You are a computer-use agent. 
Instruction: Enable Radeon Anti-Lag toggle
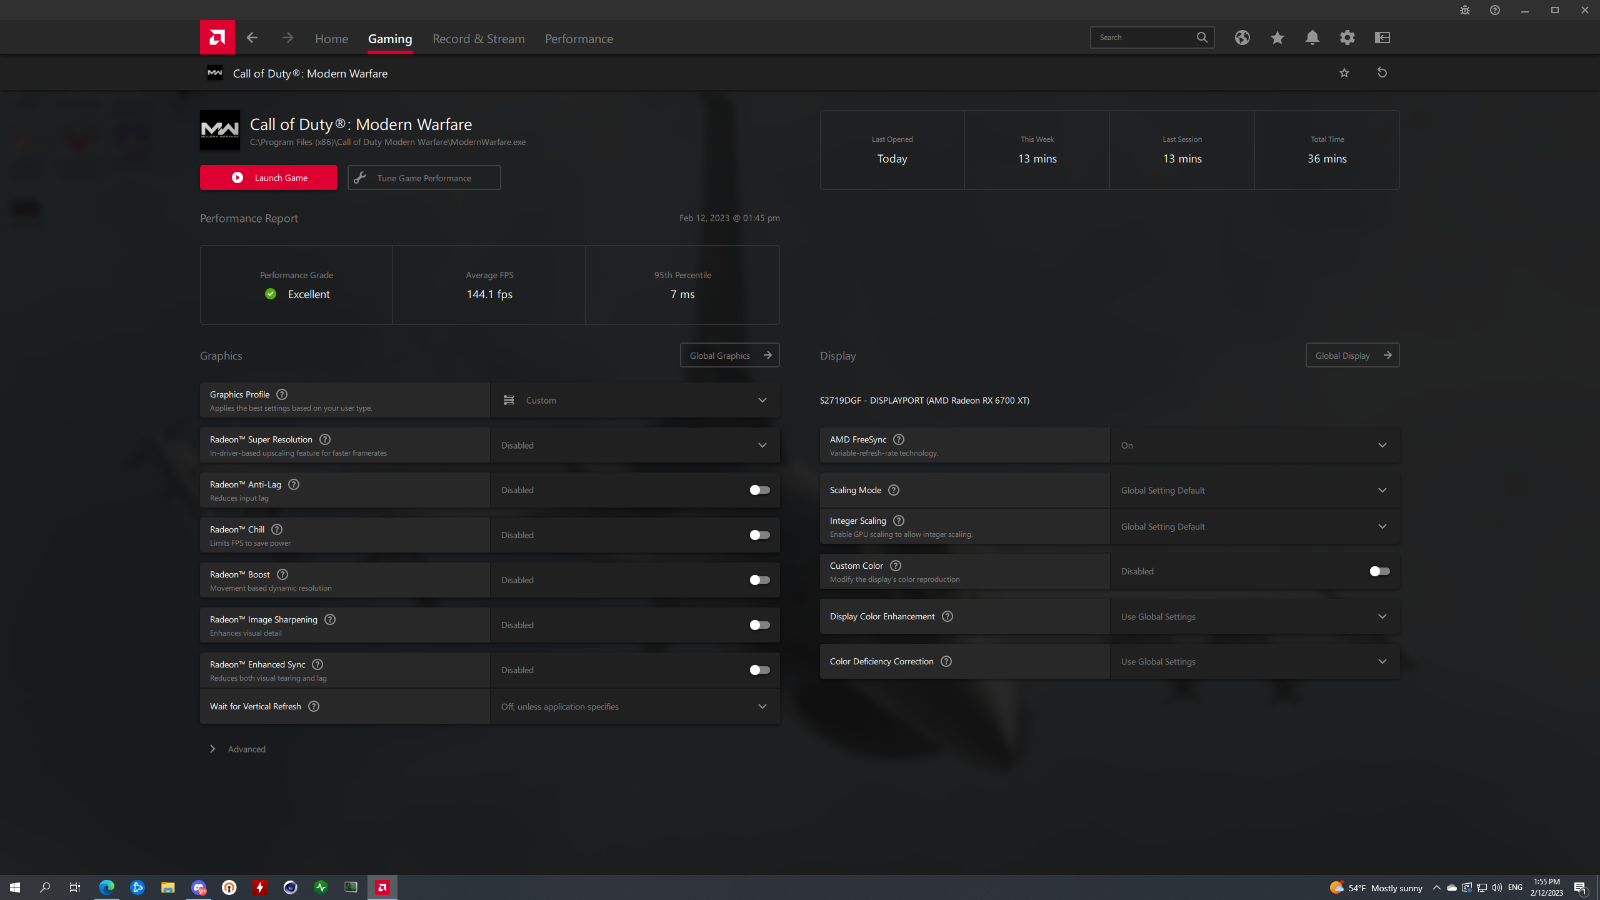click(x=760, y=490)
